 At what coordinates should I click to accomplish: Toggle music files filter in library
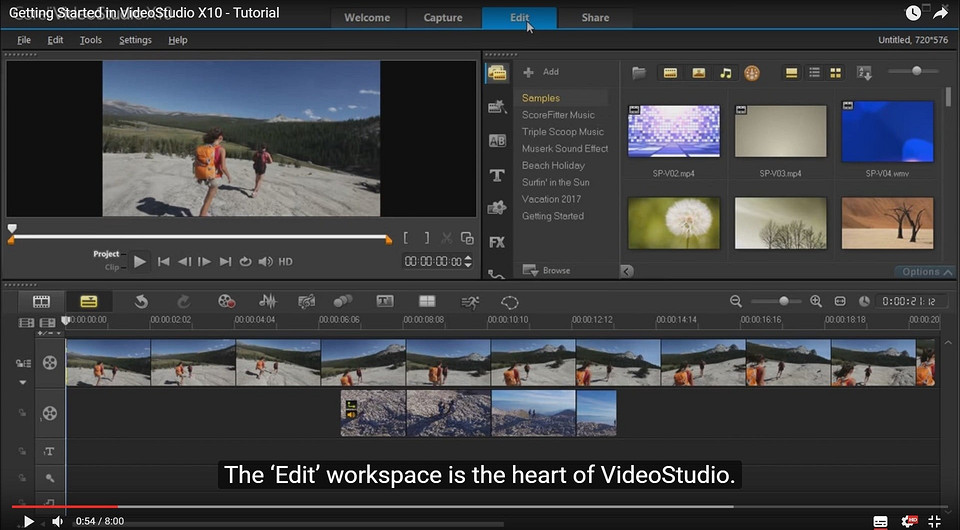[725, 73]
